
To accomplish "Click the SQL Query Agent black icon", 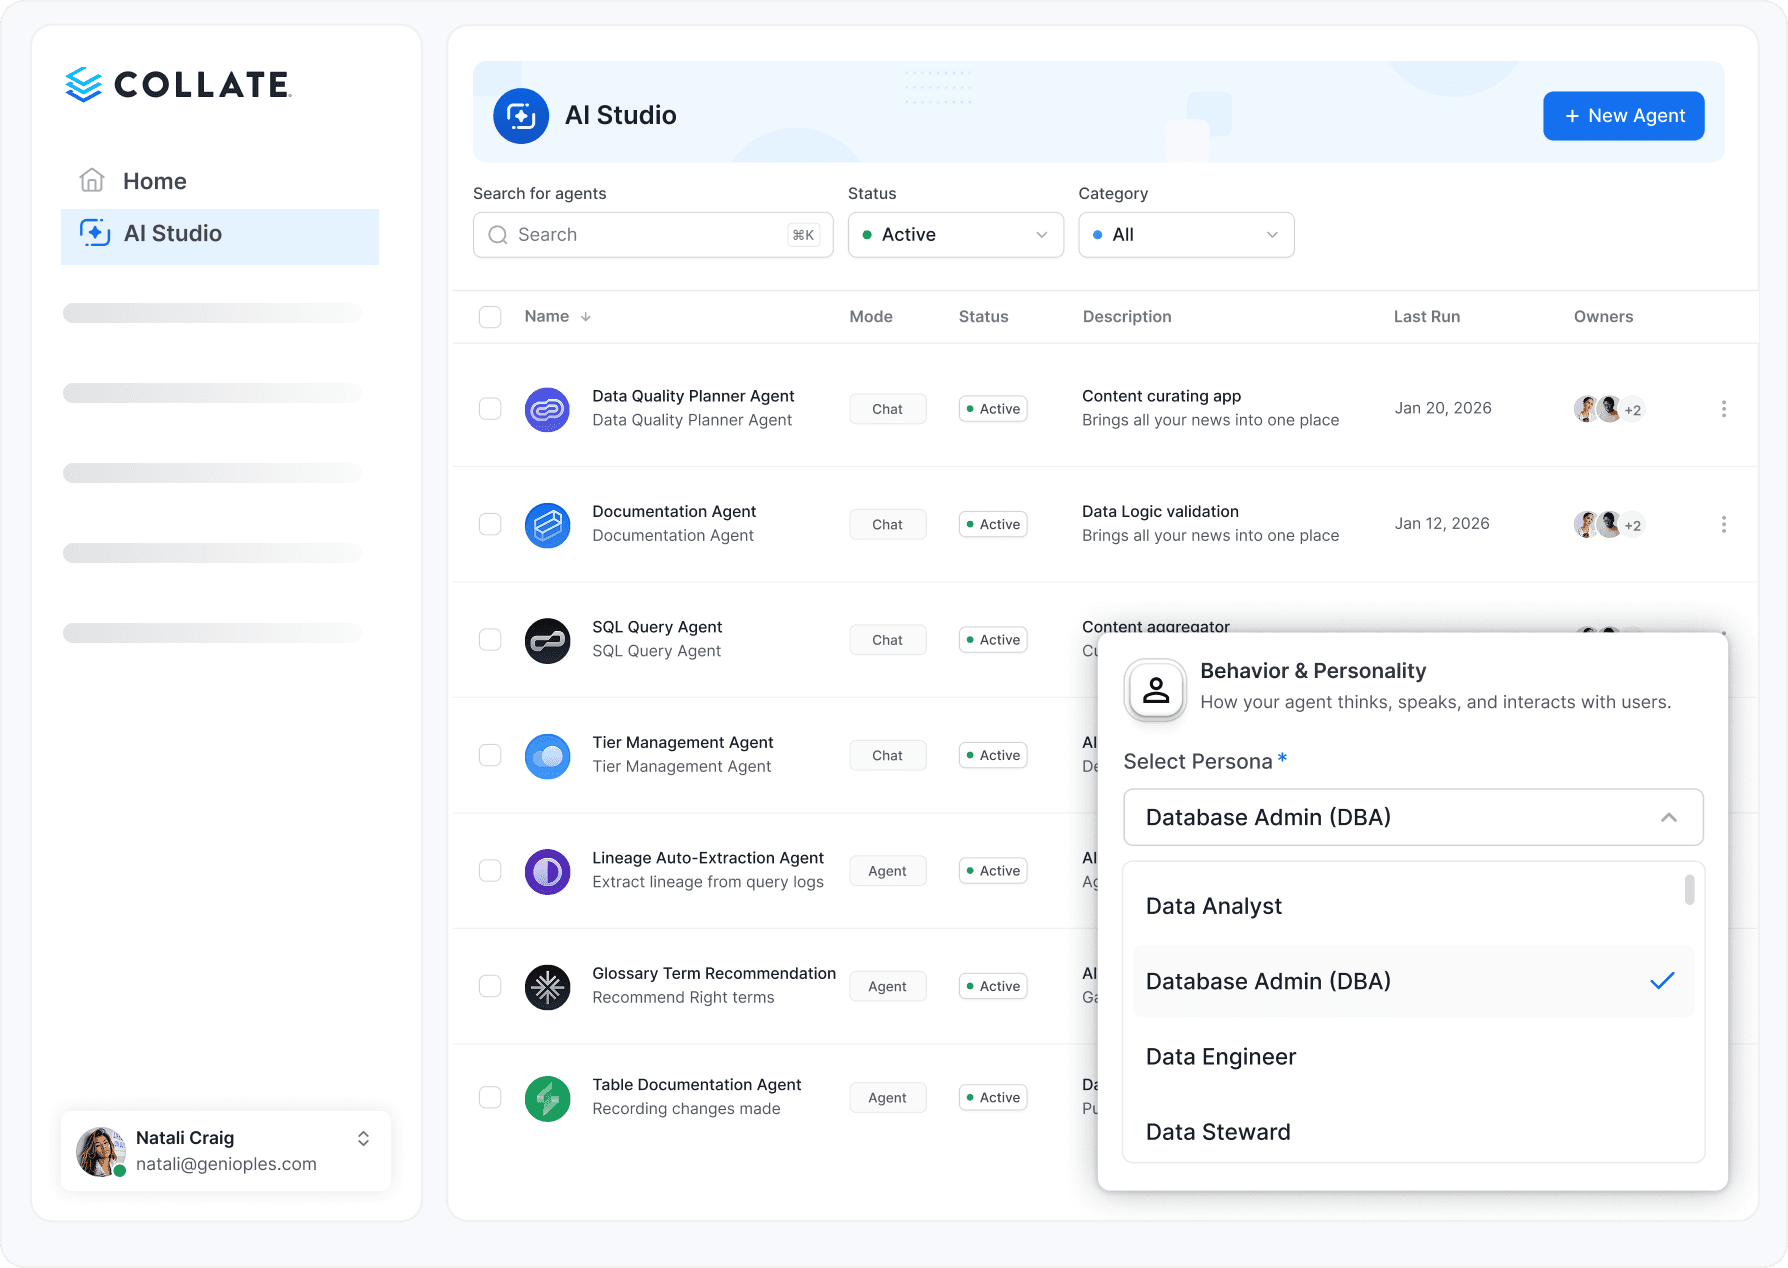I will tap(547, 640).
